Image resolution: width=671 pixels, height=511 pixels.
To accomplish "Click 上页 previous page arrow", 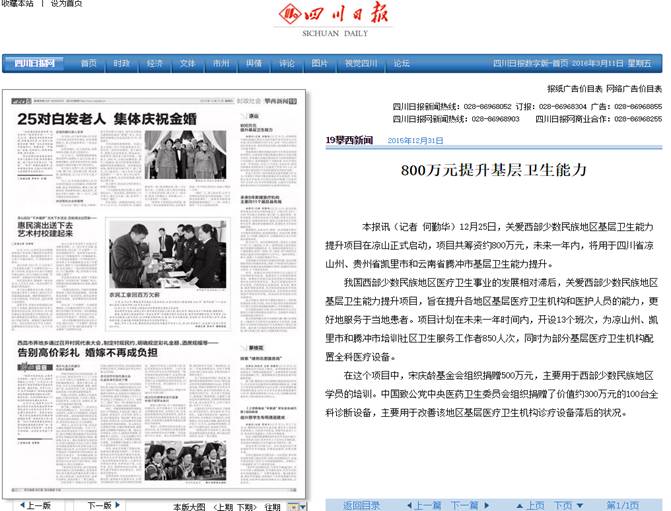I will tap(520, 506).
